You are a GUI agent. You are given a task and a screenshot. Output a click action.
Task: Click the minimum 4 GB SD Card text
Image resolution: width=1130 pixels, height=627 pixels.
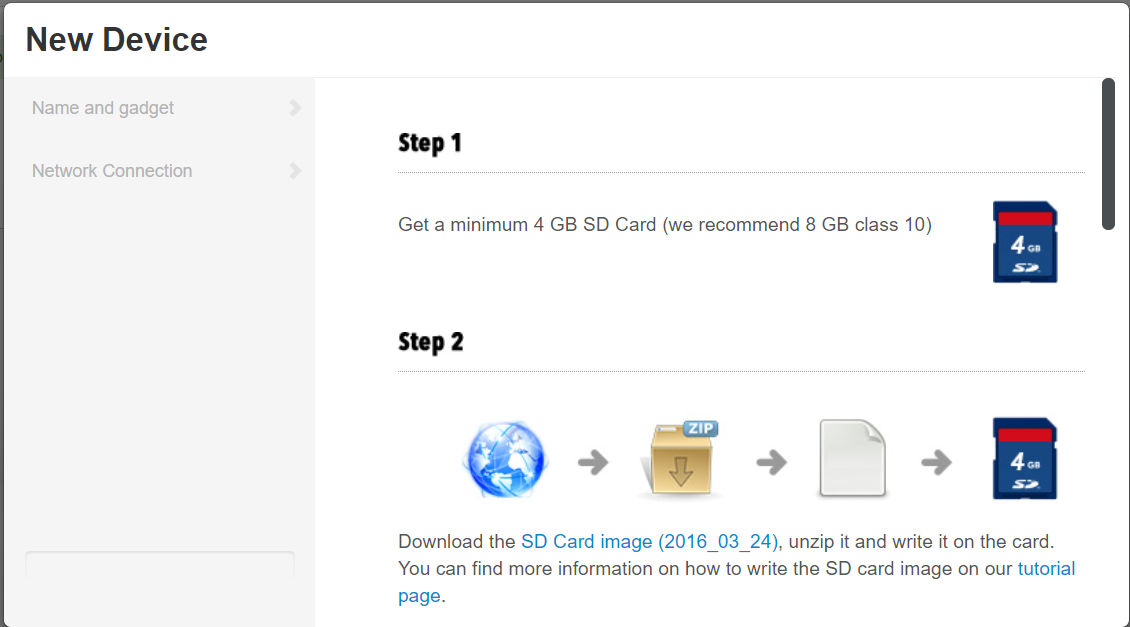pos(664,225)
